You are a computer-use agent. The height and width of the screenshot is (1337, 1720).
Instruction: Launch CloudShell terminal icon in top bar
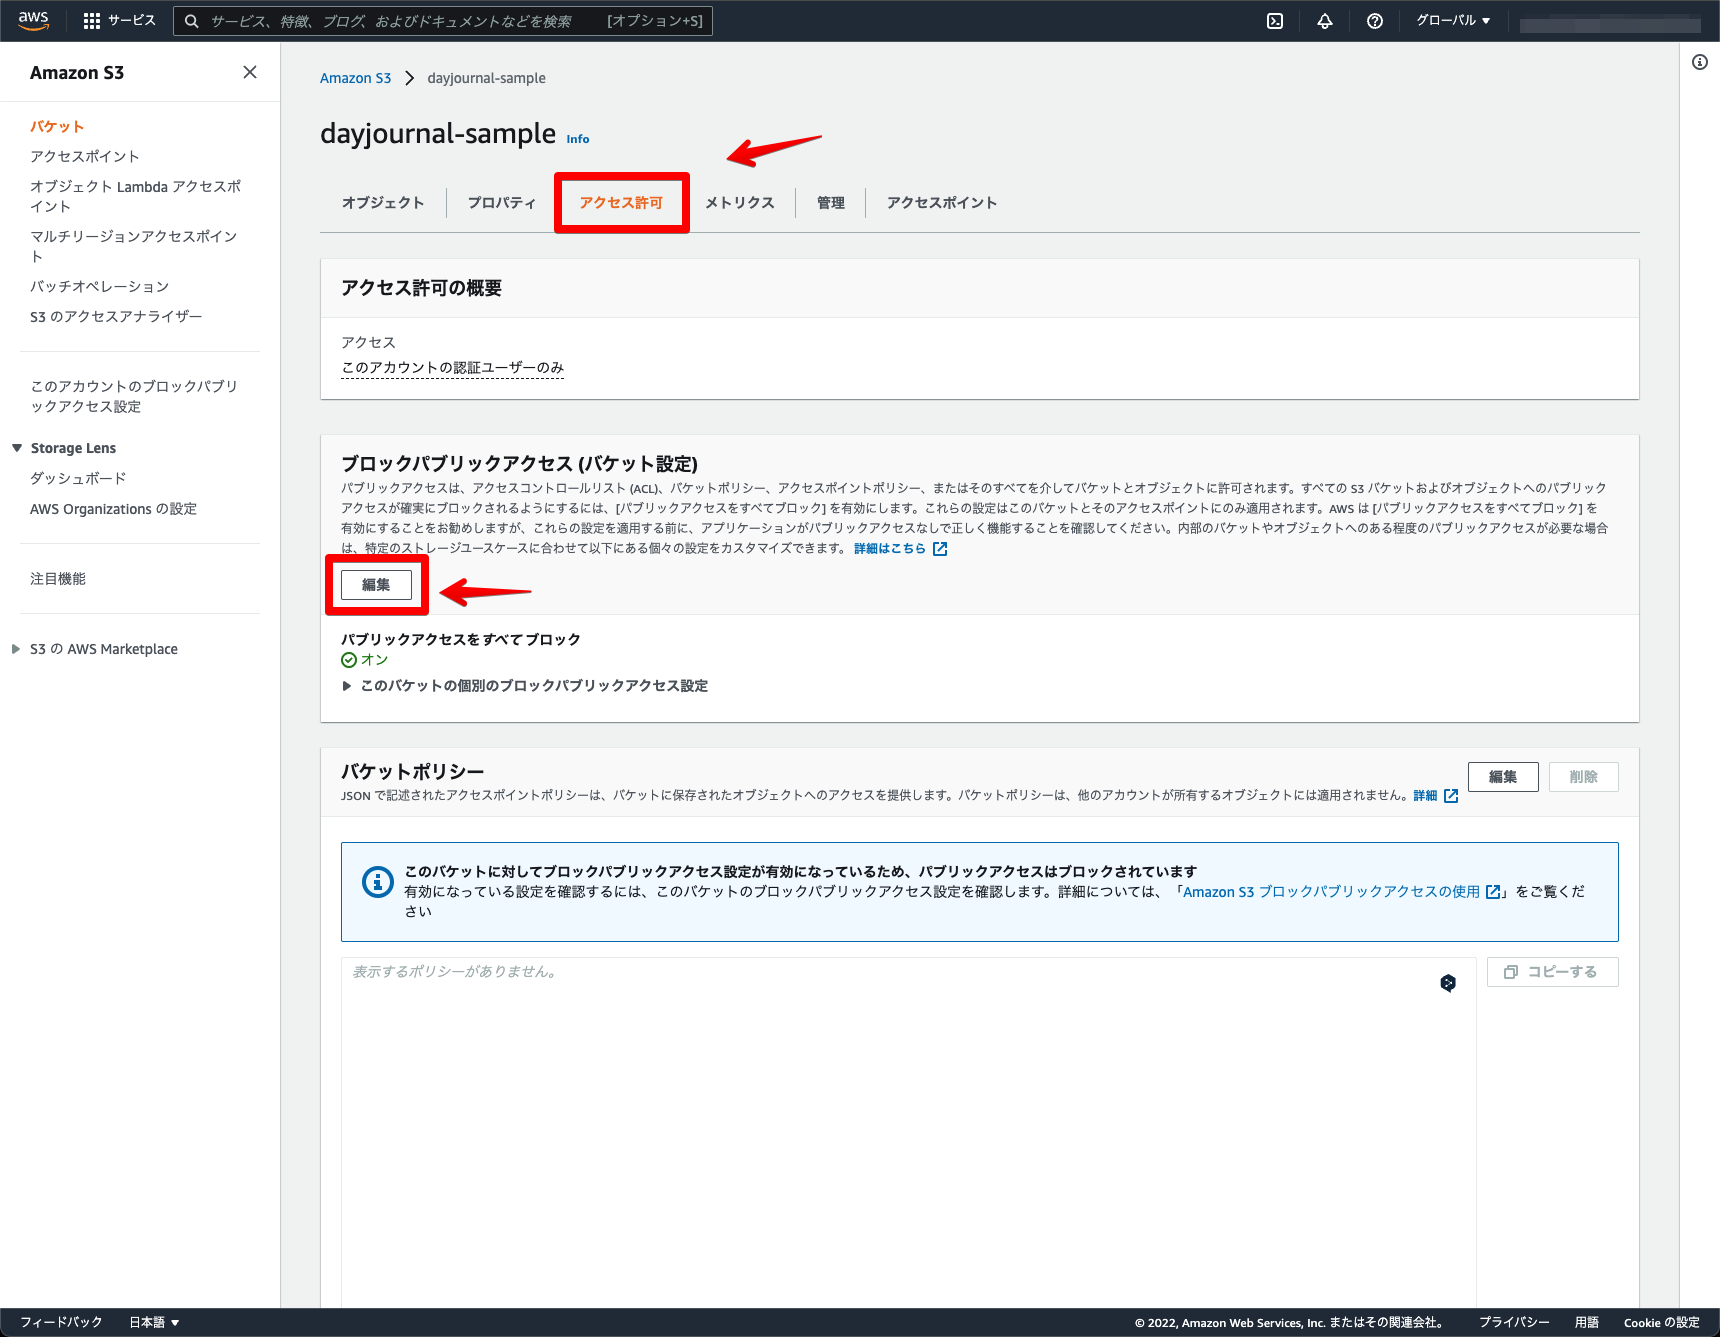tap(1275, 21)
